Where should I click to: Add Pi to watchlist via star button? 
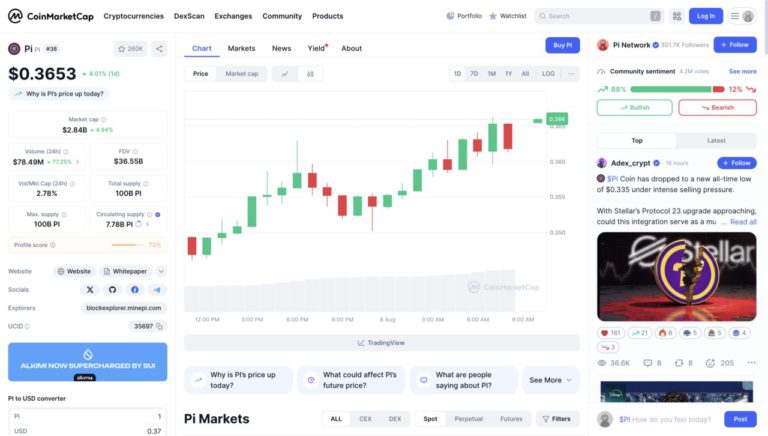pyautogui.click(x=130, y=48)
